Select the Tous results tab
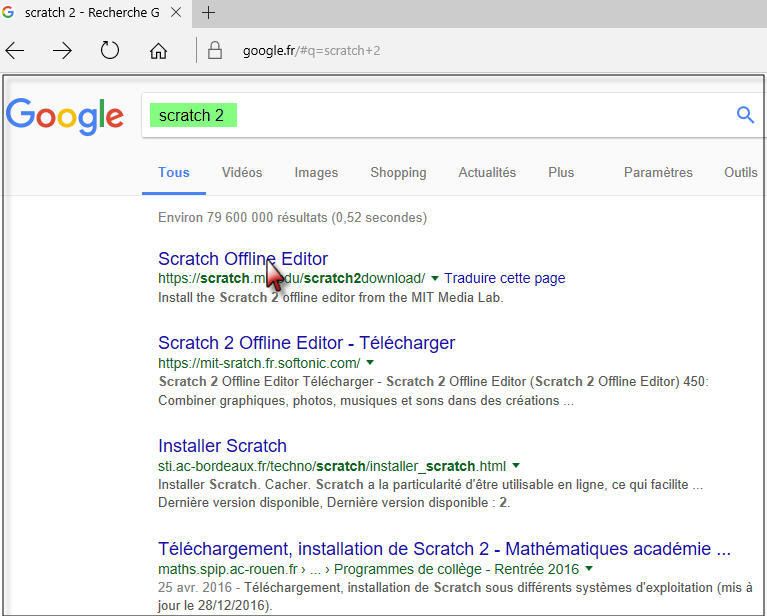 click(x=174, y=173)
